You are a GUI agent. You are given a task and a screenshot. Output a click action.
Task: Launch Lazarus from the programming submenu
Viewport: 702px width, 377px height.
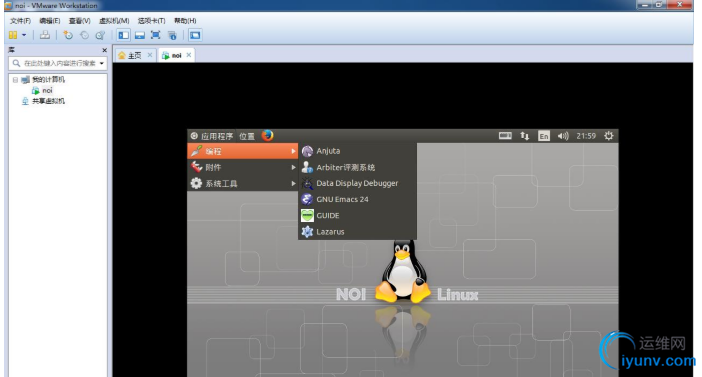click(357, 231)
